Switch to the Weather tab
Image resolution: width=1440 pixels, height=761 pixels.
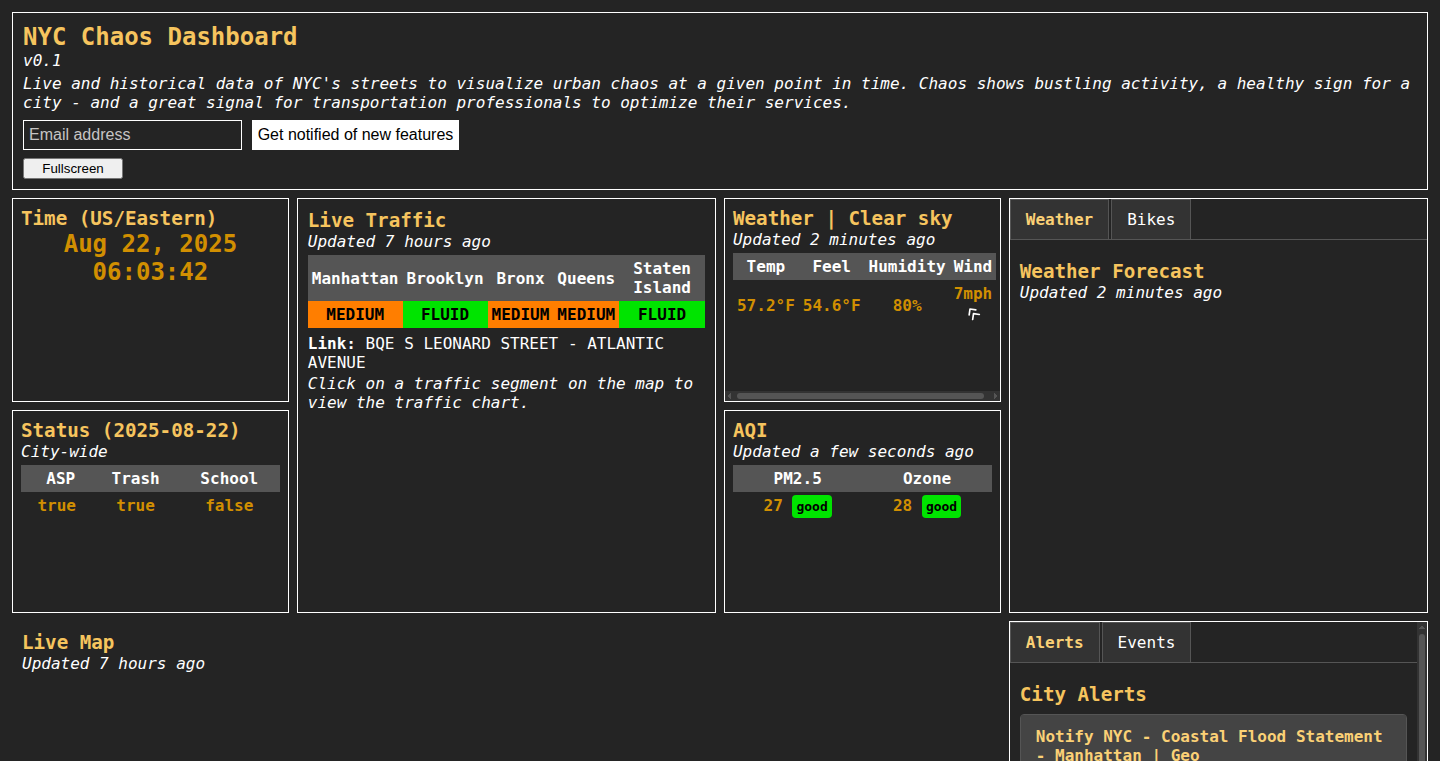(1059, 219)
